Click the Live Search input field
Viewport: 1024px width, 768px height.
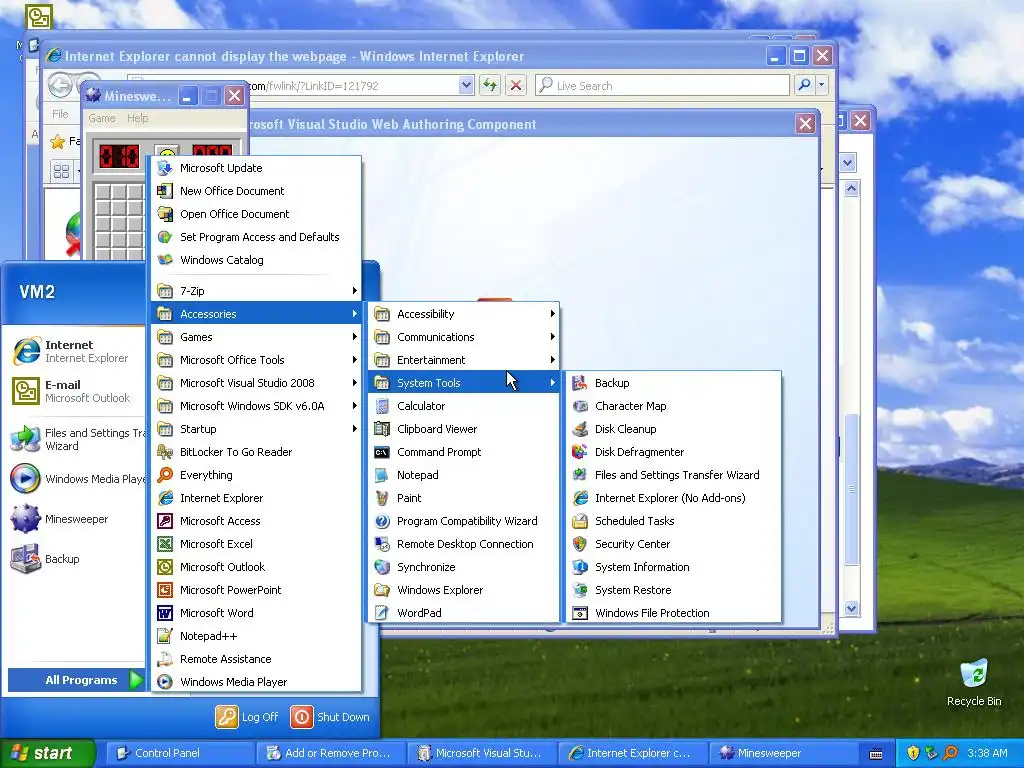(662, 85)
